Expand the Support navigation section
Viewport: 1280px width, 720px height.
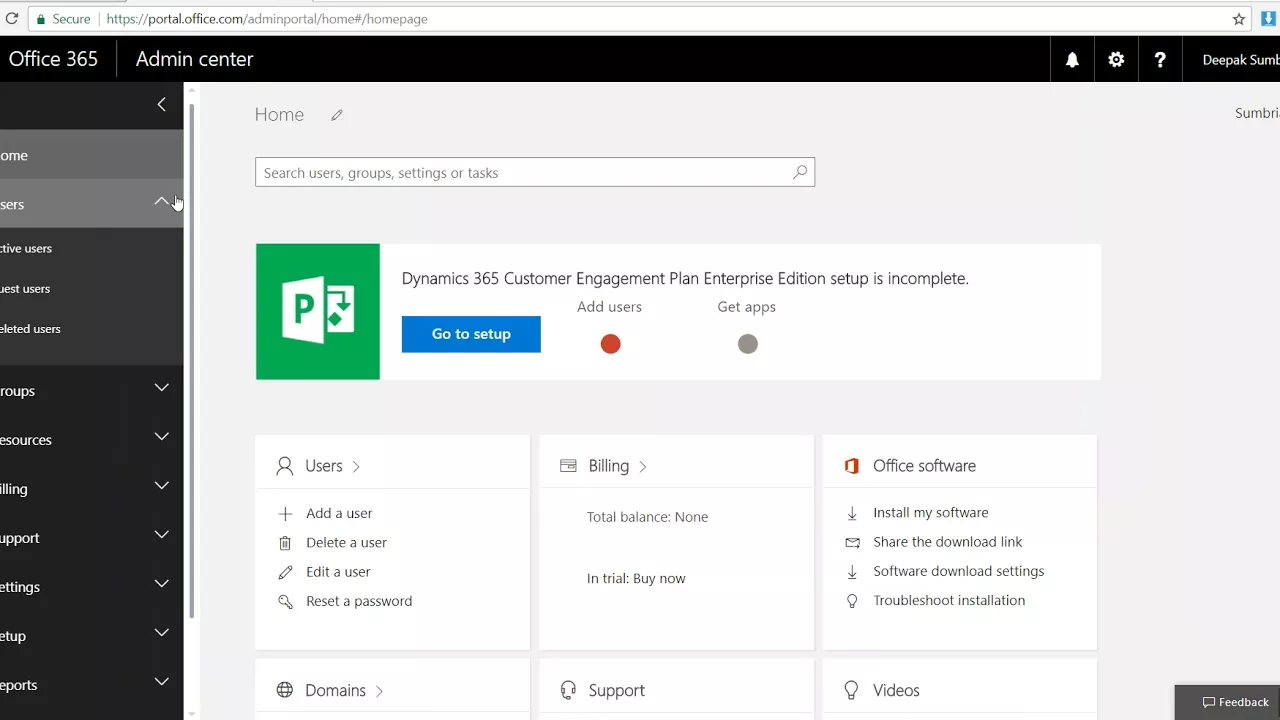[162, 534]
